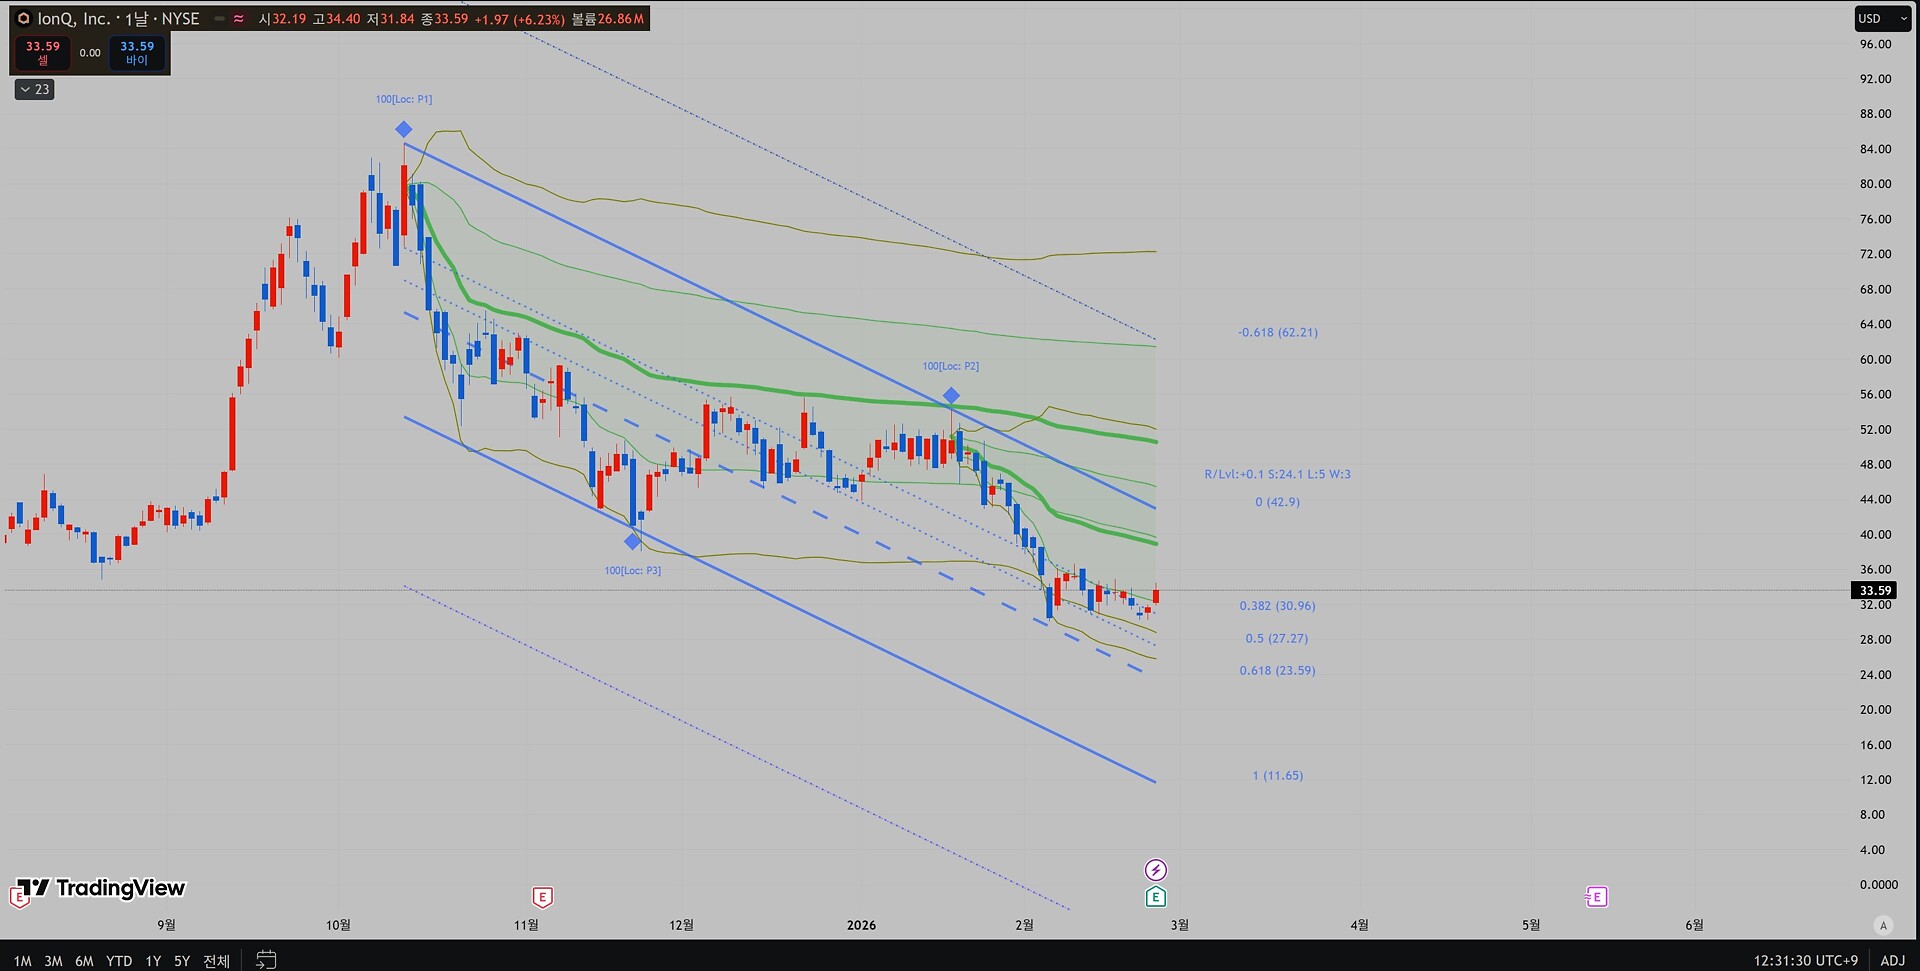Click the purple lightning event icon
Screen dimensions: 1920x971
click(x=1155, y=870)
